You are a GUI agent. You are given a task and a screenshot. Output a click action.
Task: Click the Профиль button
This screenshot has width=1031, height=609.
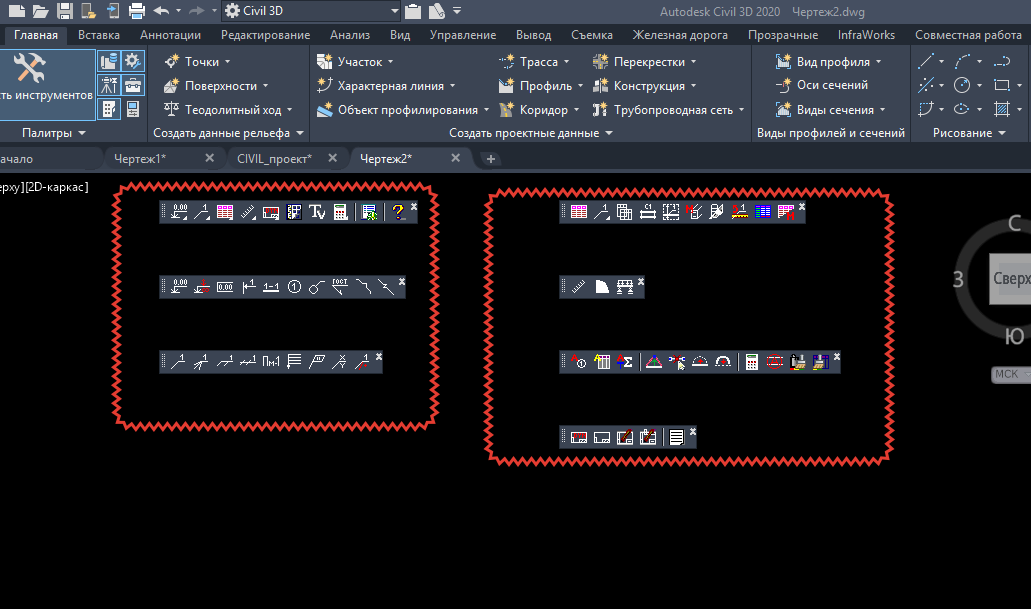click(535, 86)
